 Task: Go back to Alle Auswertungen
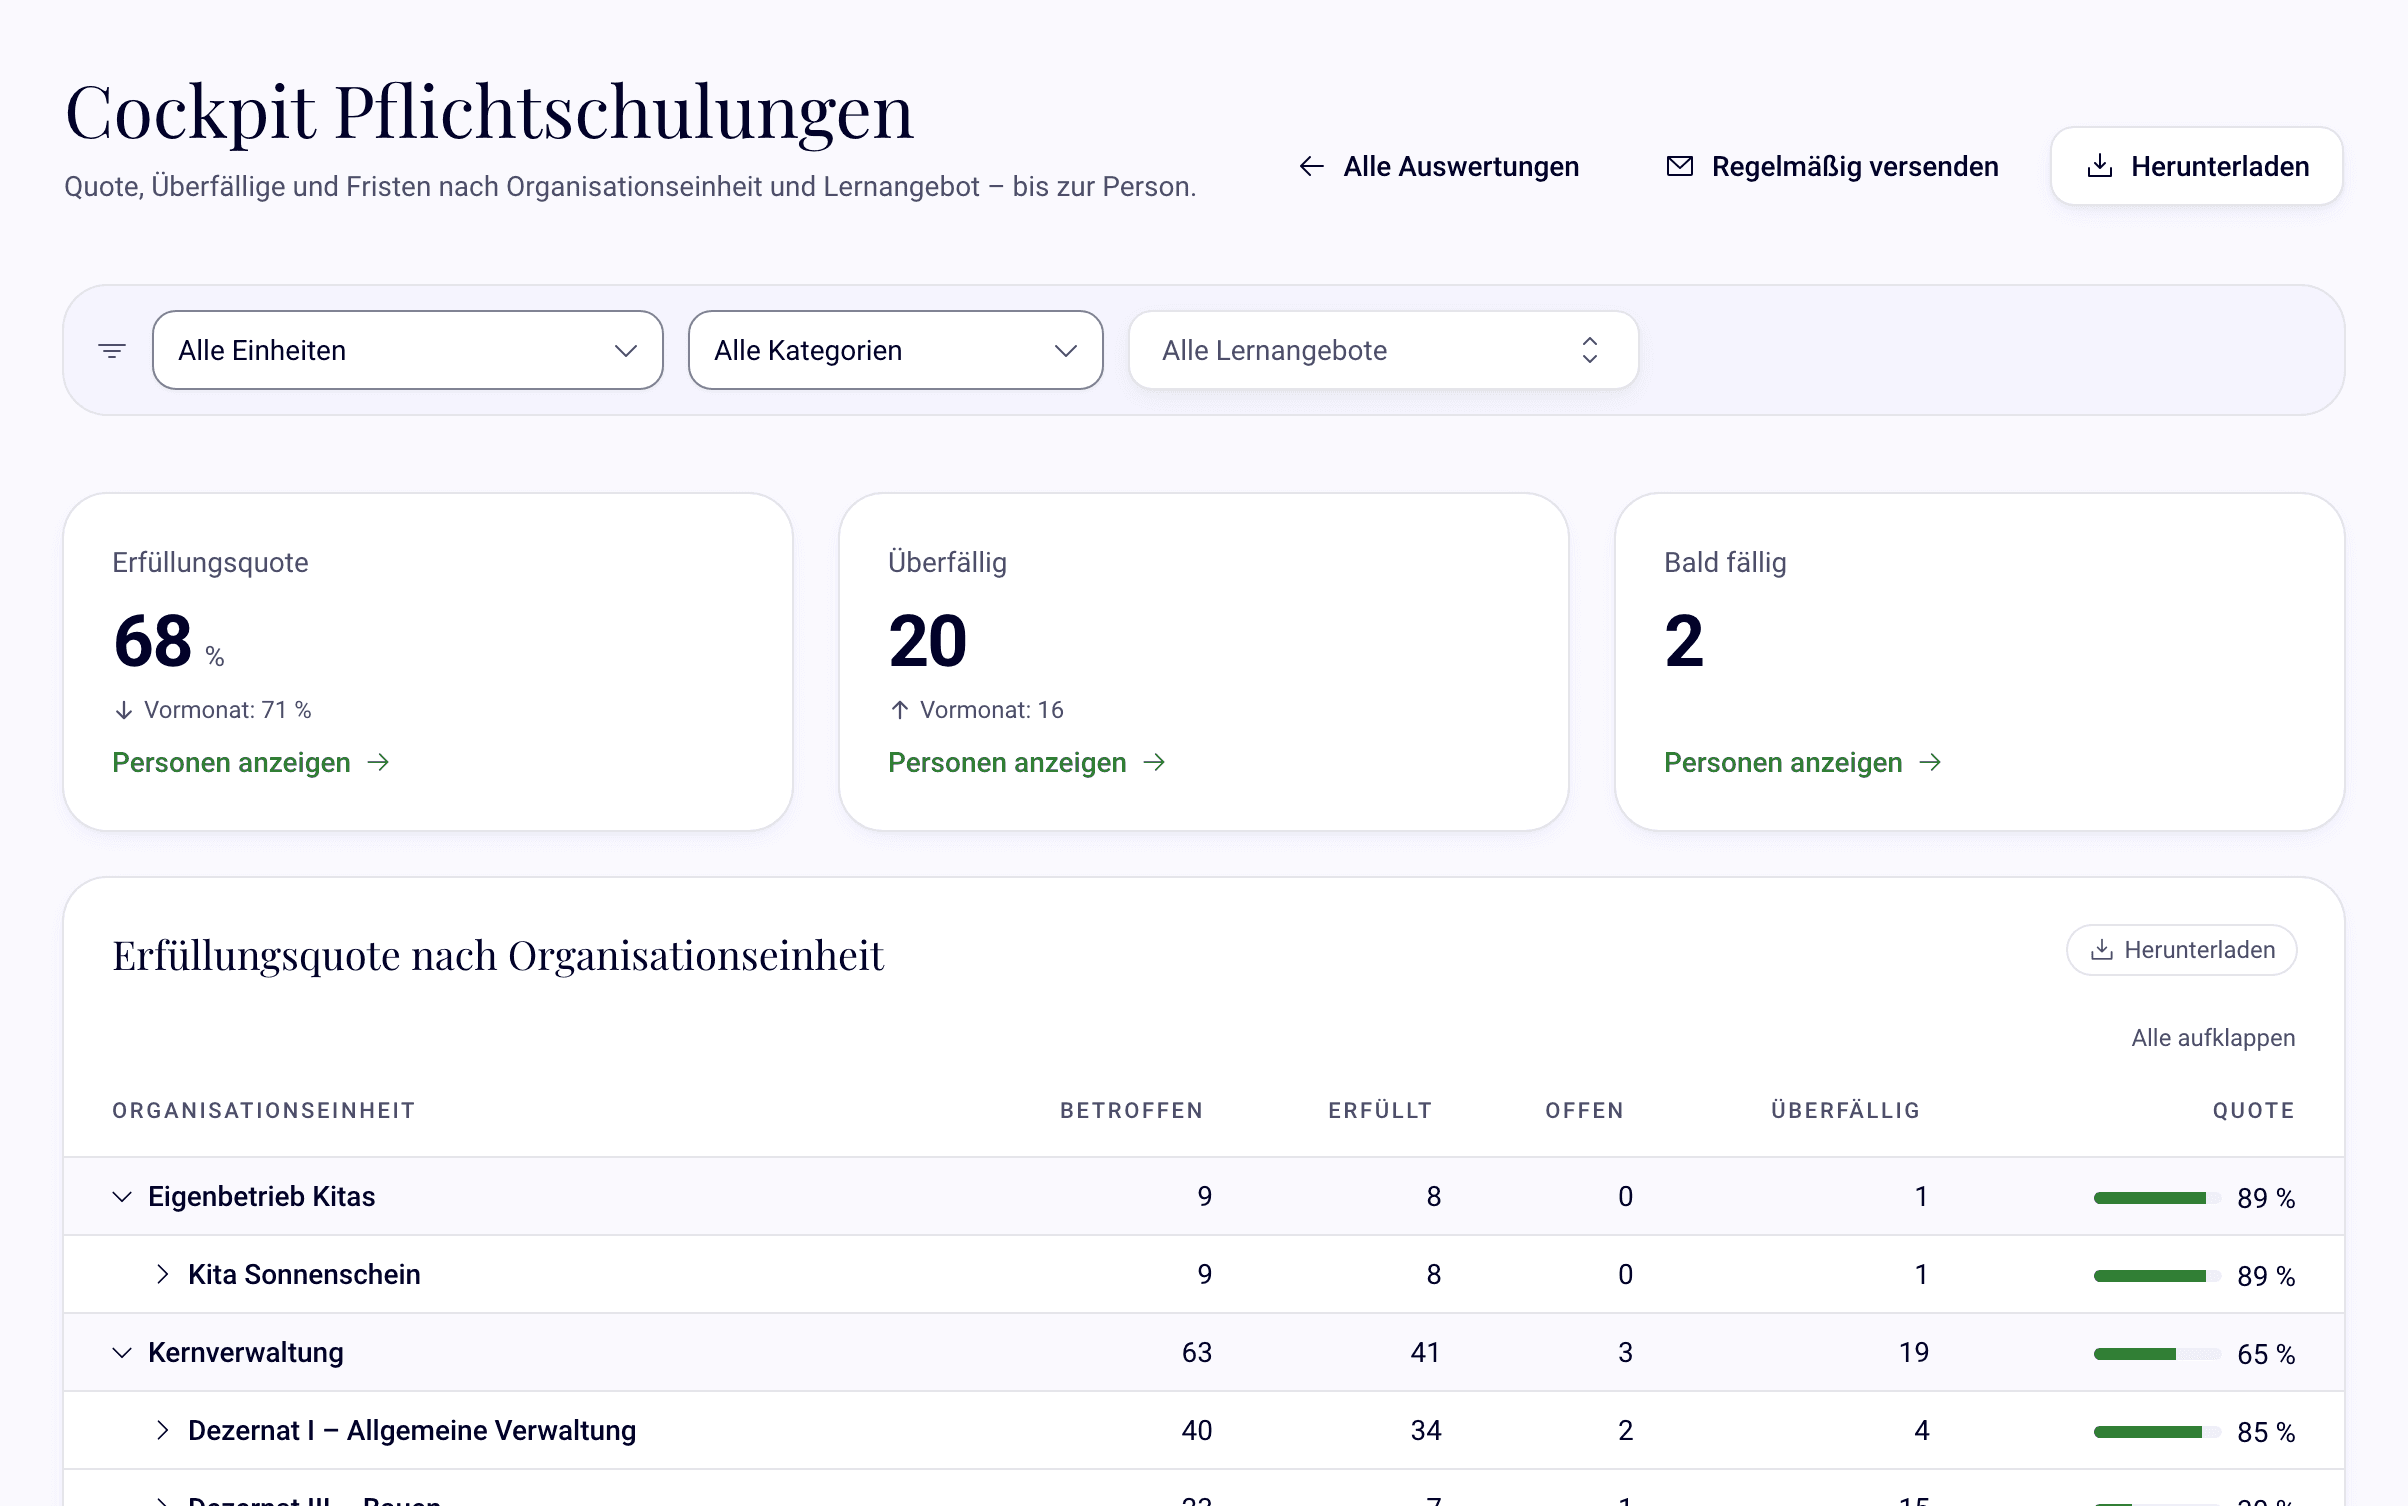tap(1439, 167)
